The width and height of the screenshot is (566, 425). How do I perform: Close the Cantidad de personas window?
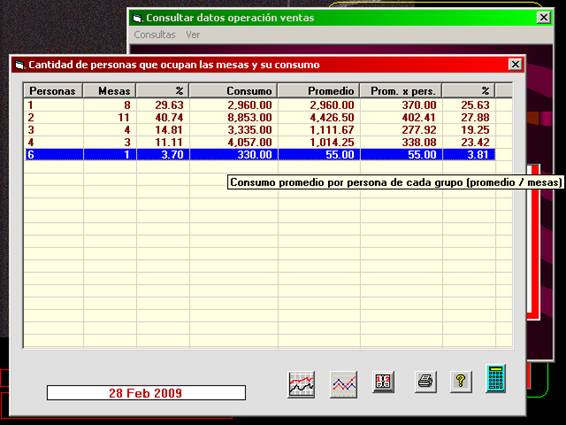click(x=515, y=65)
